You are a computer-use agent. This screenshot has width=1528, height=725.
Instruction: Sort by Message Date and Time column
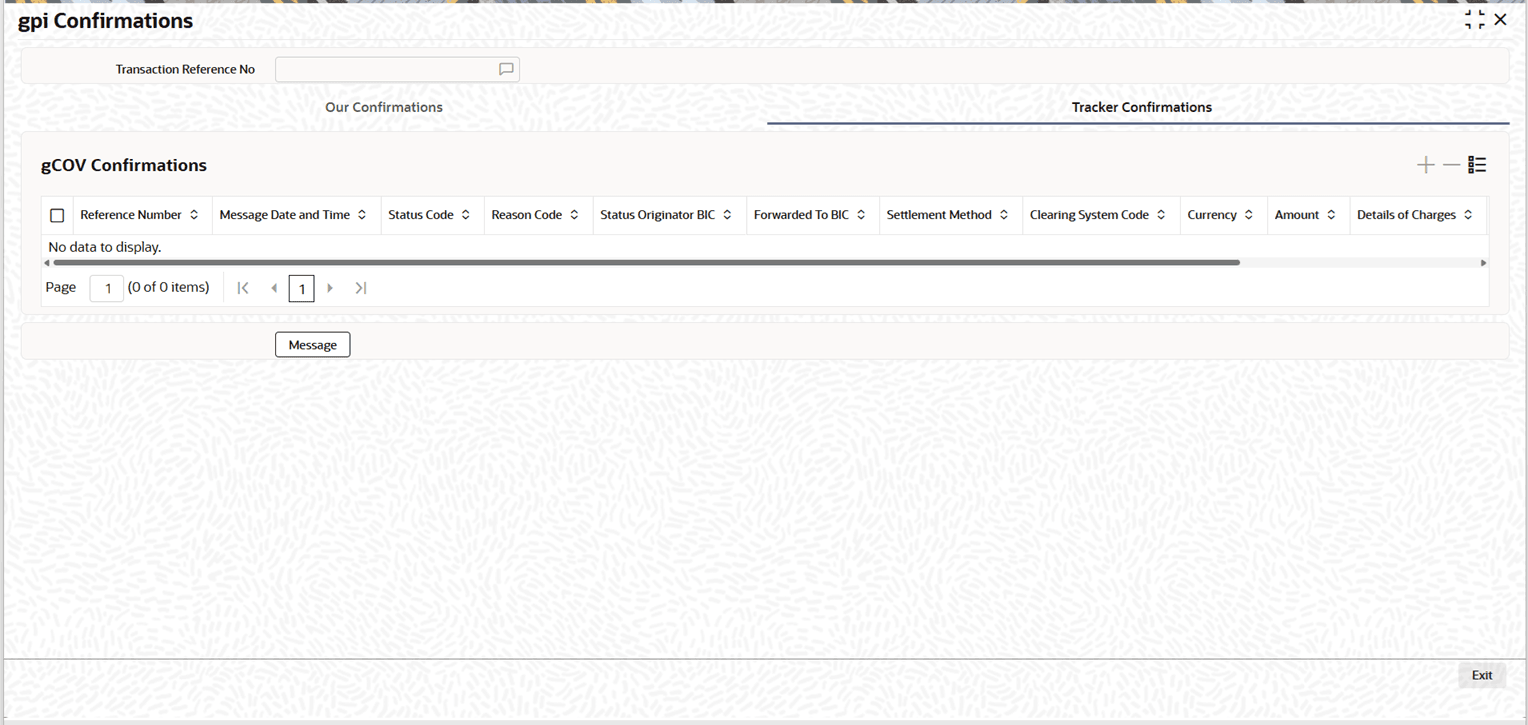click(x=362, y=215)
